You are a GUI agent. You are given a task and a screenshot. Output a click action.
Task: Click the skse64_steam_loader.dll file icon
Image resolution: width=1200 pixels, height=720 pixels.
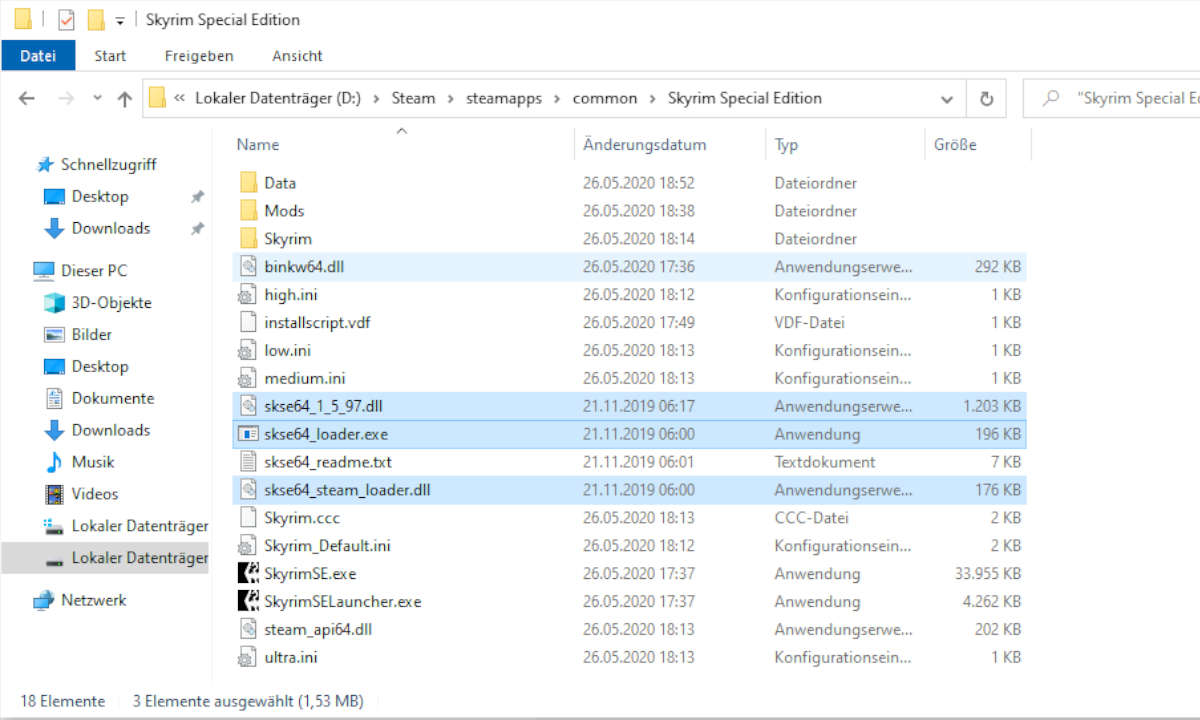click(x=248, y=490)
